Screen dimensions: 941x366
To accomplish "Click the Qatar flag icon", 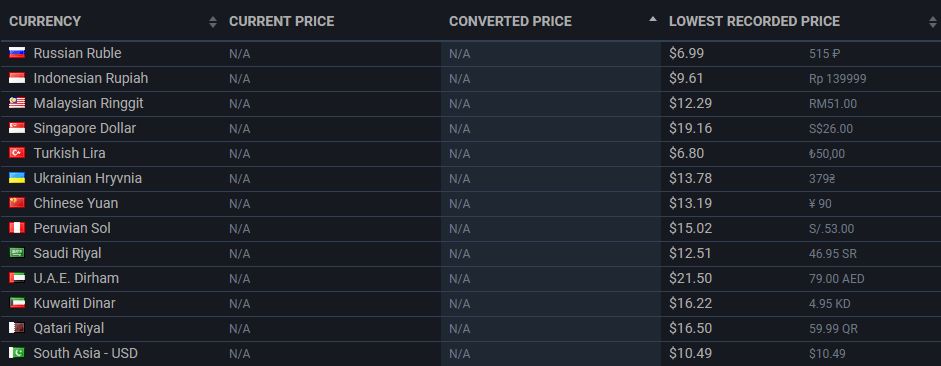I will point(17,328).
